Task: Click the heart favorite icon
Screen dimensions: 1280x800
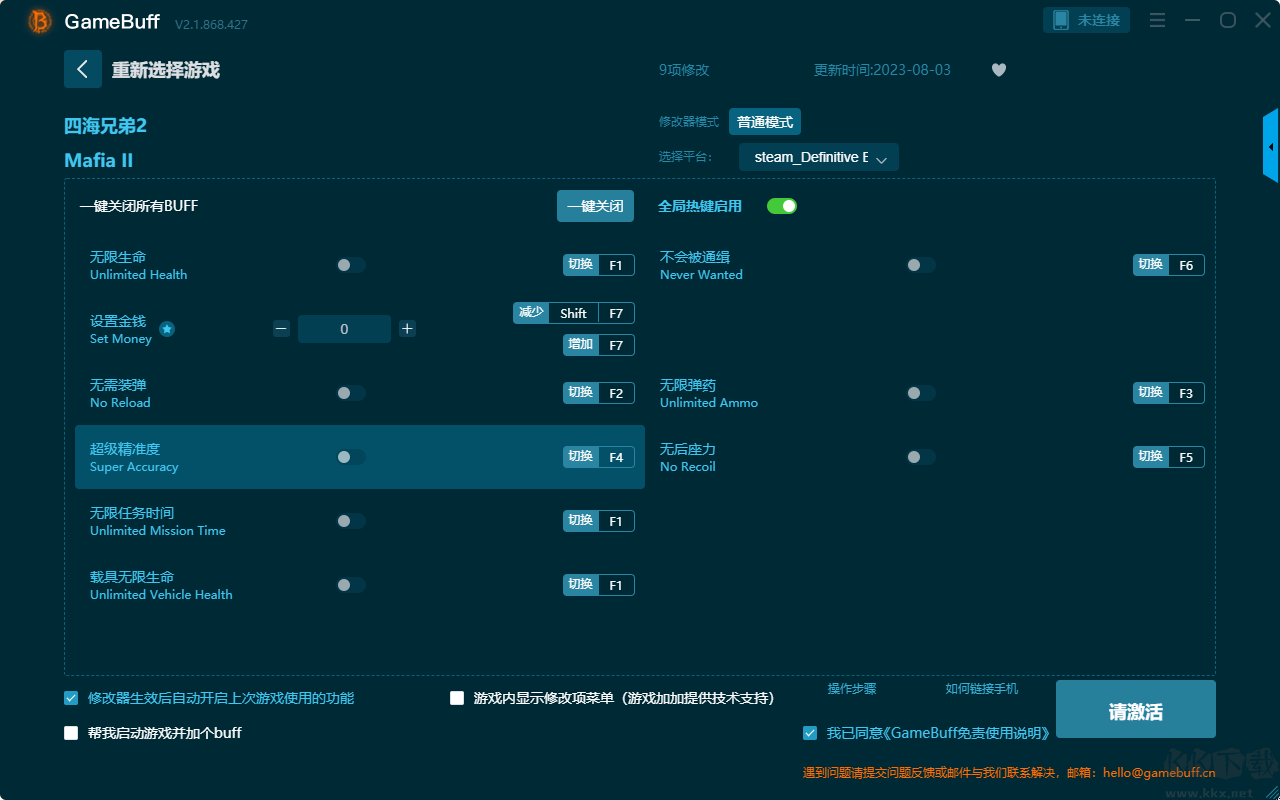Action: click(999, 70)
